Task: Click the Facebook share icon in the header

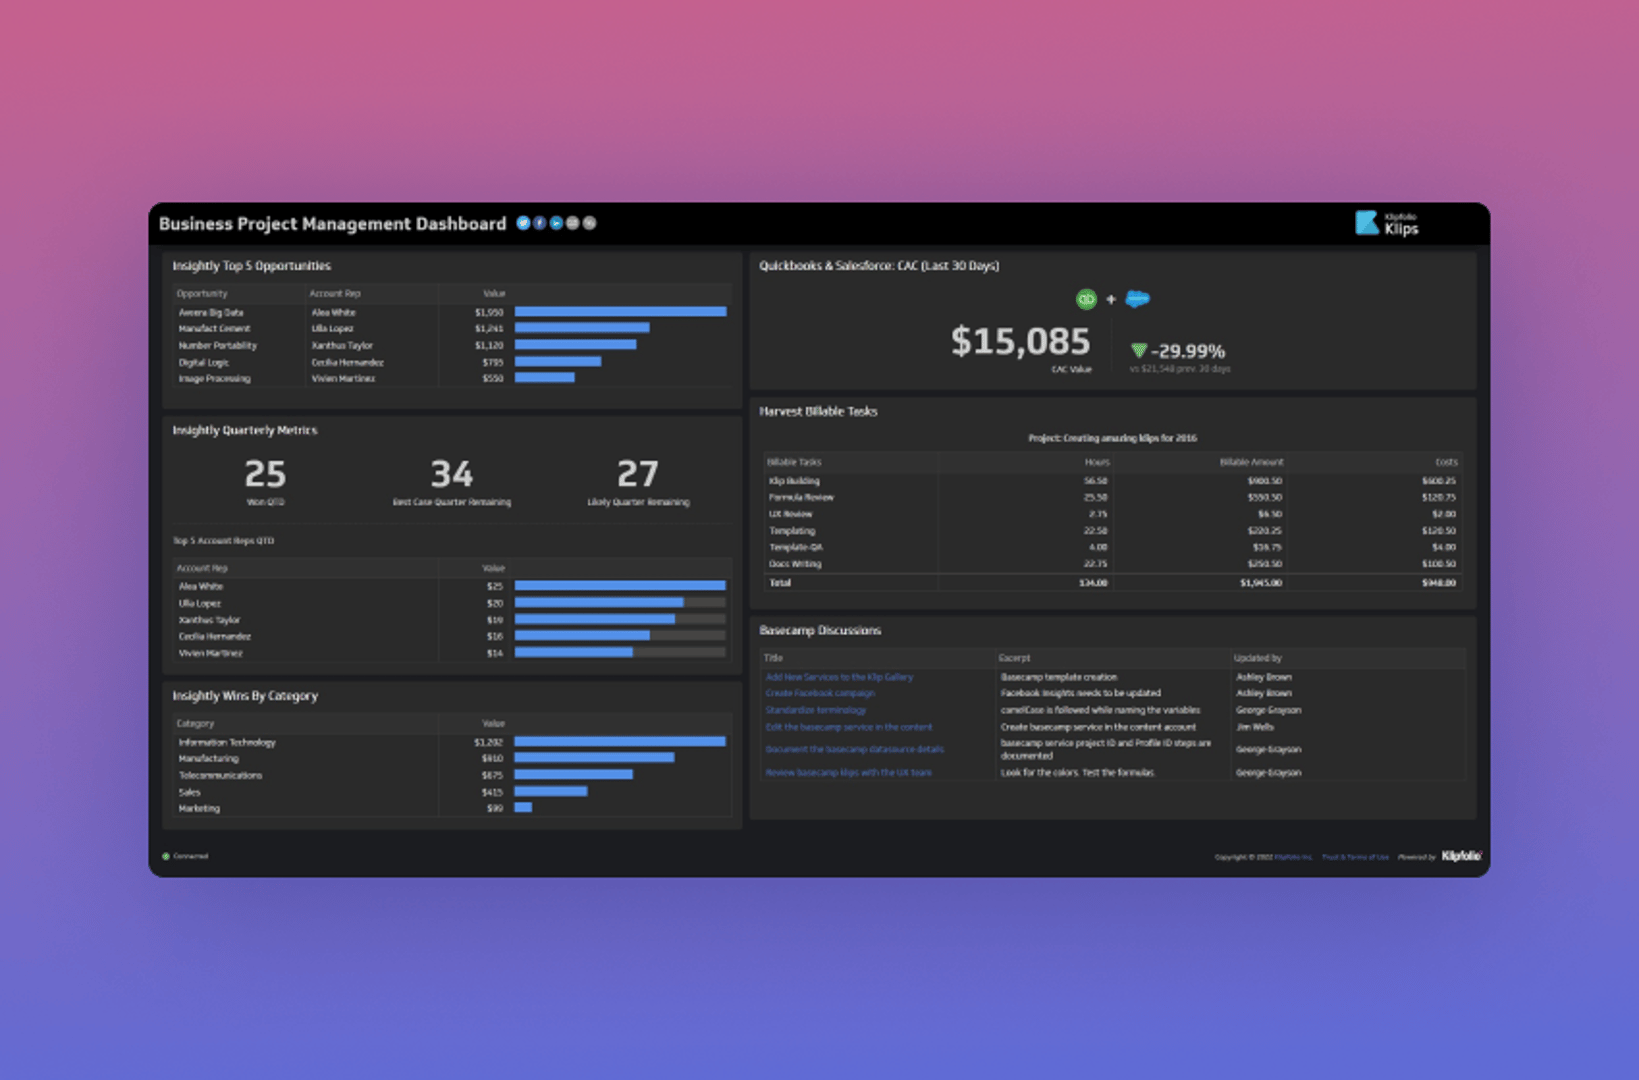Action: (540, 223)
